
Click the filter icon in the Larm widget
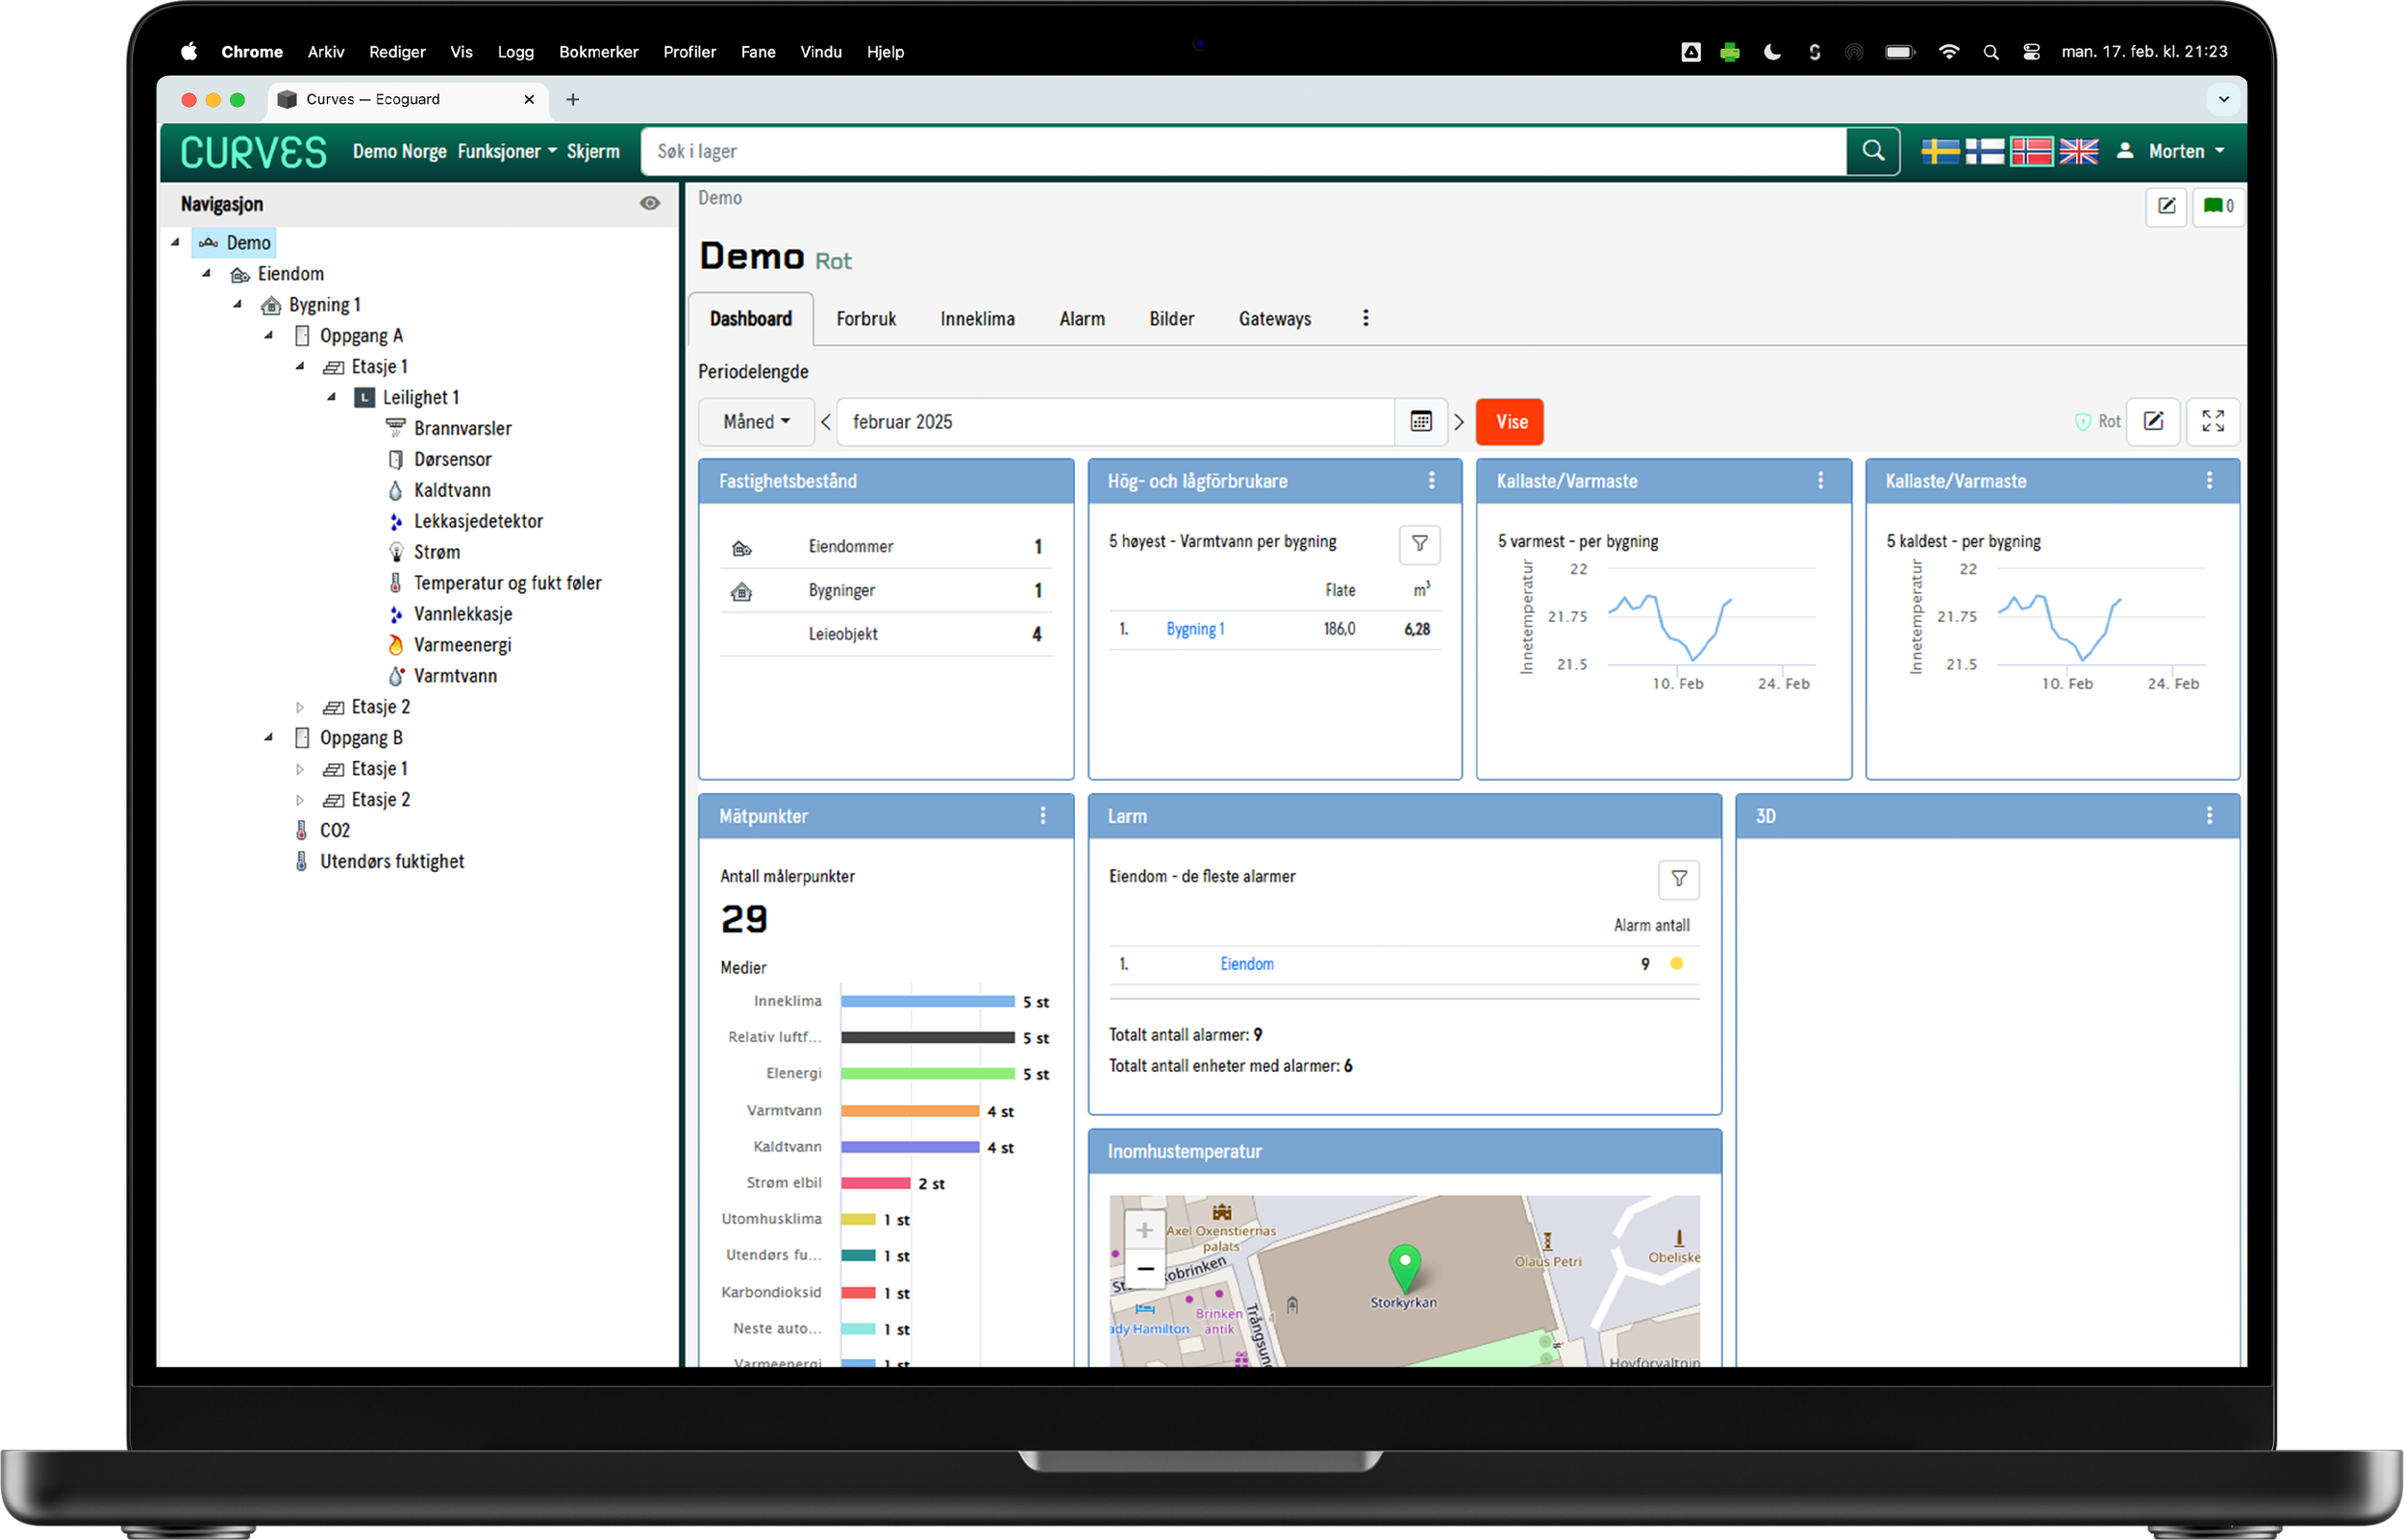1679,880
